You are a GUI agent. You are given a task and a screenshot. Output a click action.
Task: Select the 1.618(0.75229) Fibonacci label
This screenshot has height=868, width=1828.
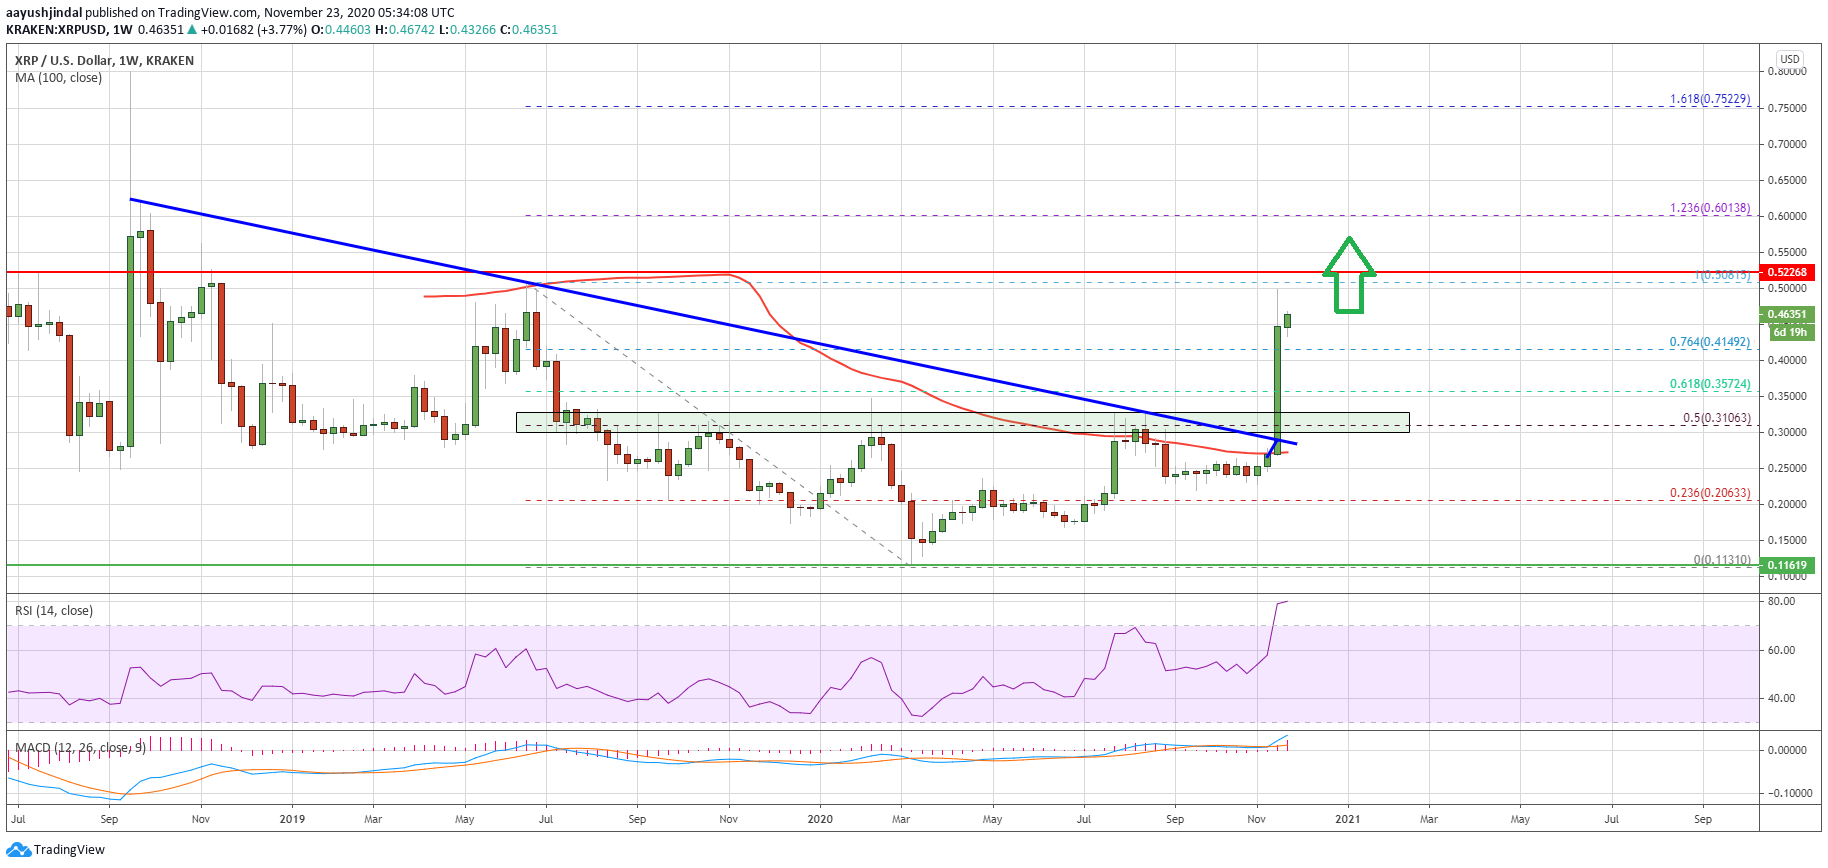click(x=1710, y=99)
